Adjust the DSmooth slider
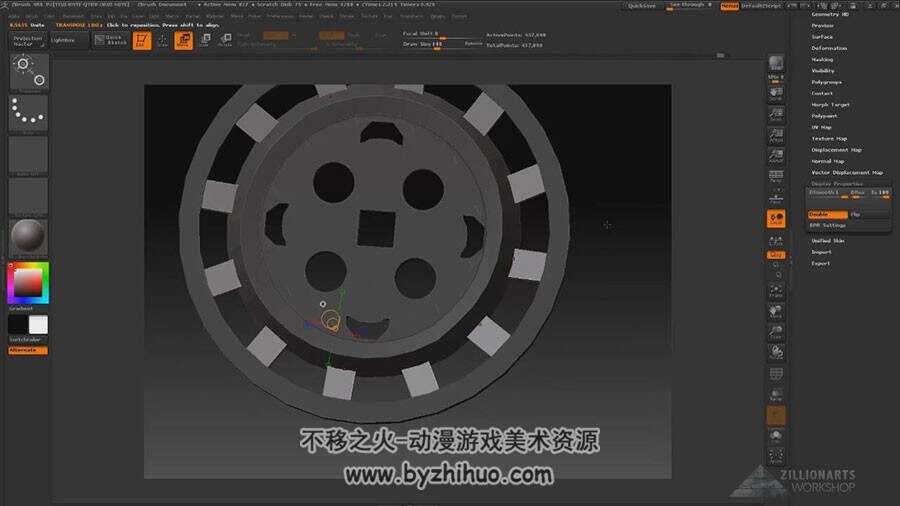The width and height of the screenshot is (900, 506). click(828, 194)
